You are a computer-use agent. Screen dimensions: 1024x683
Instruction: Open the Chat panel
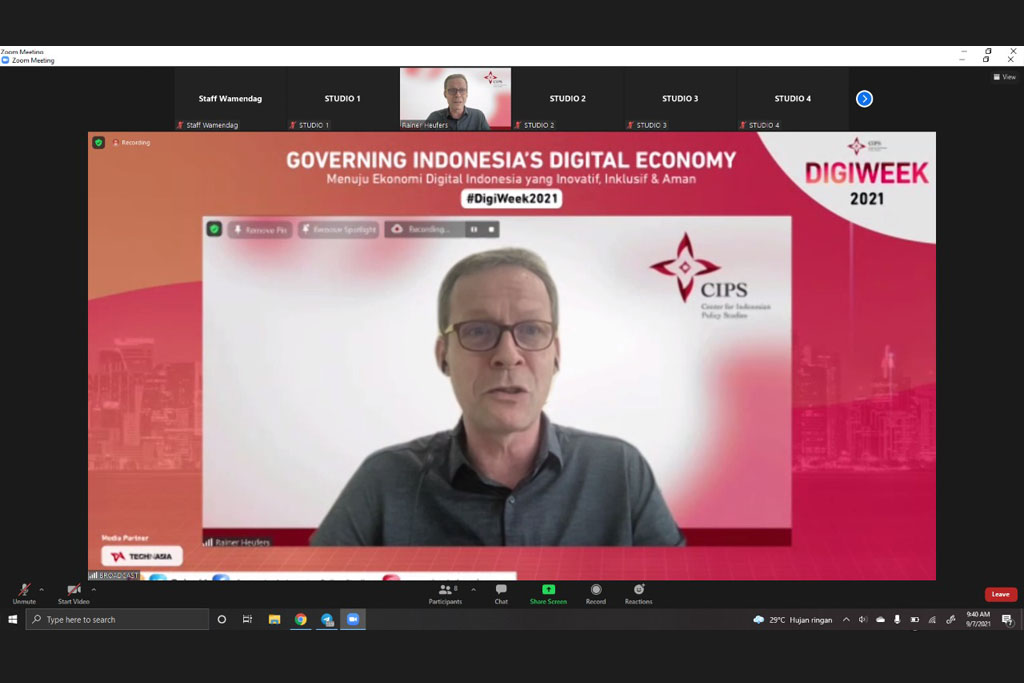(x=501, y=594)
